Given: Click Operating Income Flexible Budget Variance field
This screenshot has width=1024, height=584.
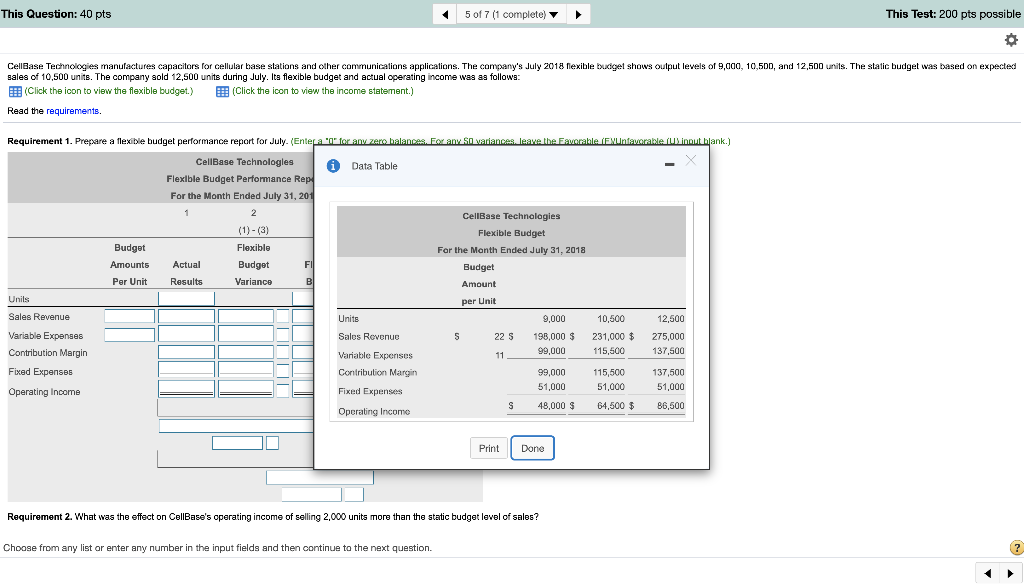Looking at the screenshot, I should pyautogui.click(x=246, y=389).
